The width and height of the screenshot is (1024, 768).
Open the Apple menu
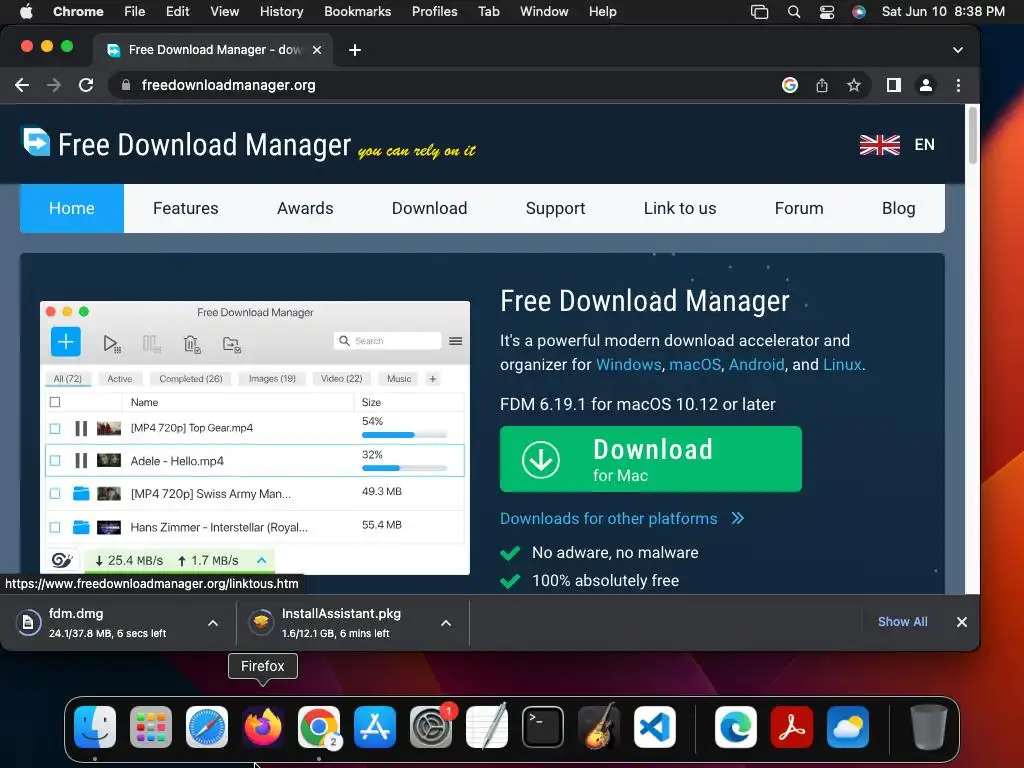[26, 12]
